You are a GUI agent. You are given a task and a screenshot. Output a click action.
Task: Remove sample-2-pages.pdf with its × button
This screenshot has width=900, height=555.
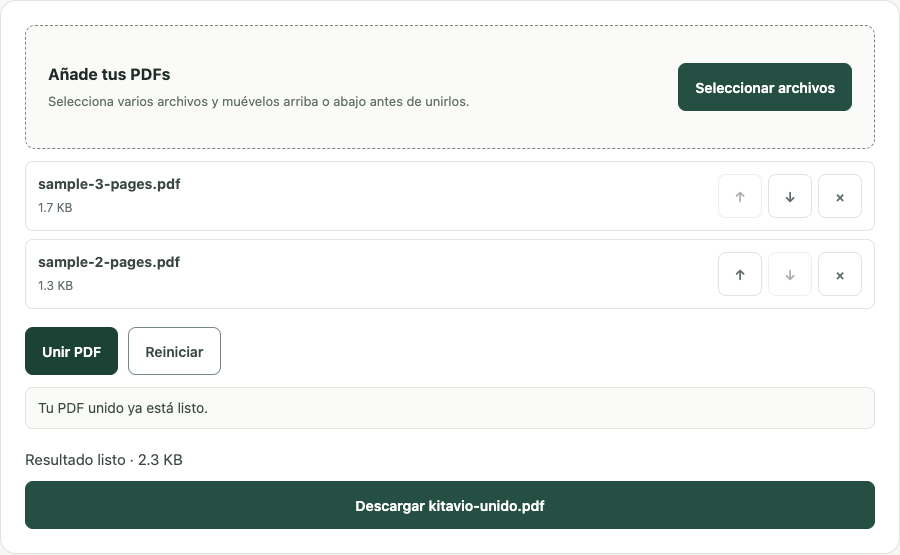[x=840, y=274]
